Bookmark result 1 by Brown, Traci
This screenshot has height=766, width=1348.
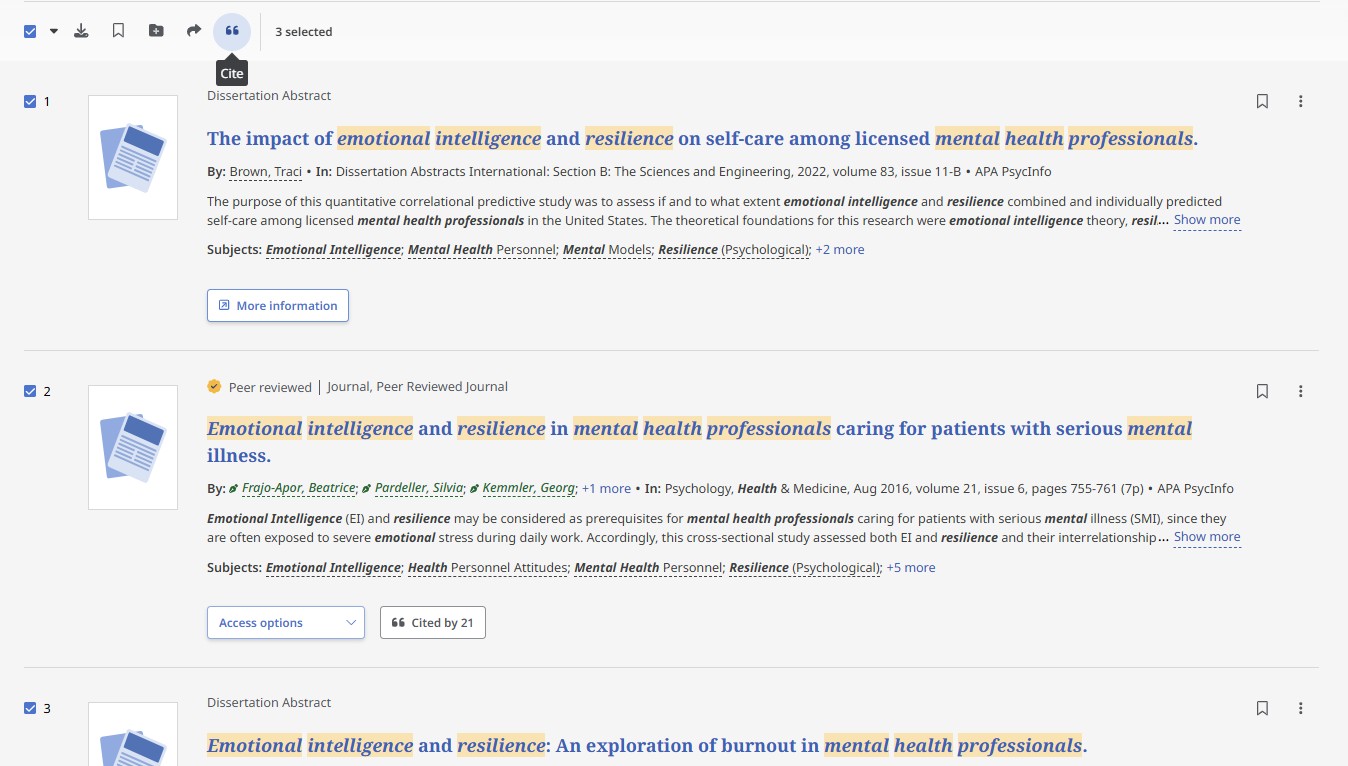pos(1262,101)
